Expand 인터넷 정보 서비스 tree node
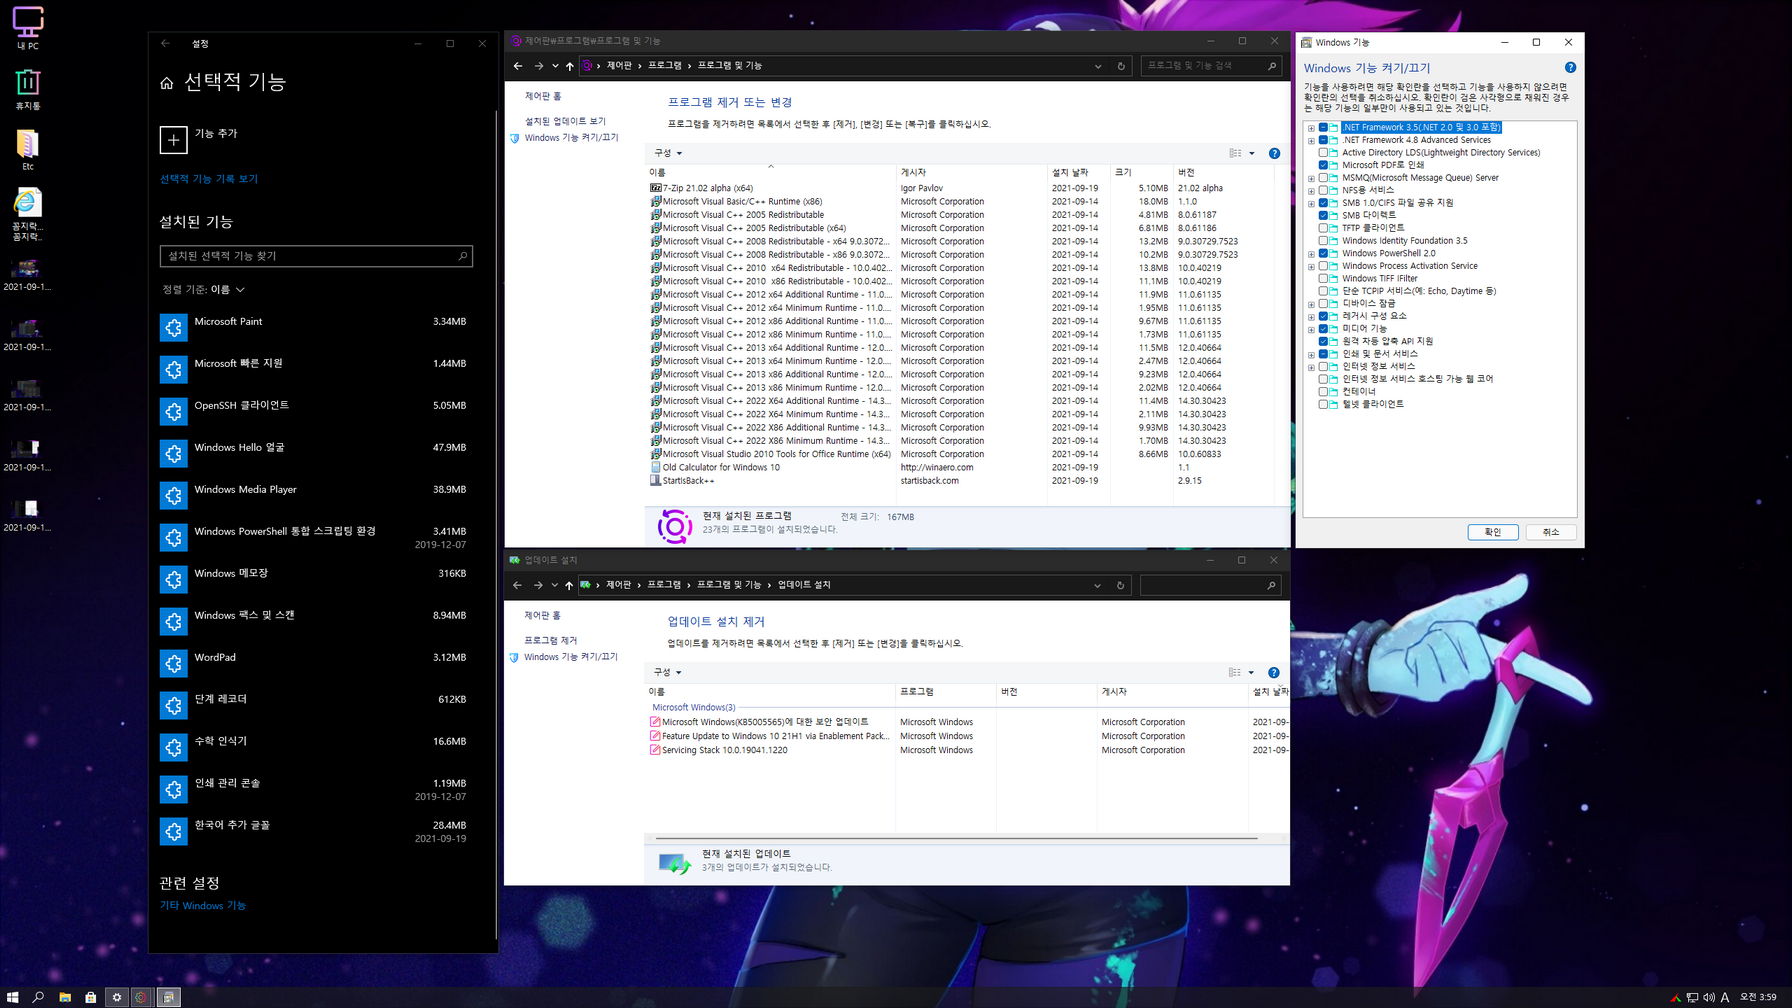This screenshot has height=1008, width=1792. [x=1311, y=367]
